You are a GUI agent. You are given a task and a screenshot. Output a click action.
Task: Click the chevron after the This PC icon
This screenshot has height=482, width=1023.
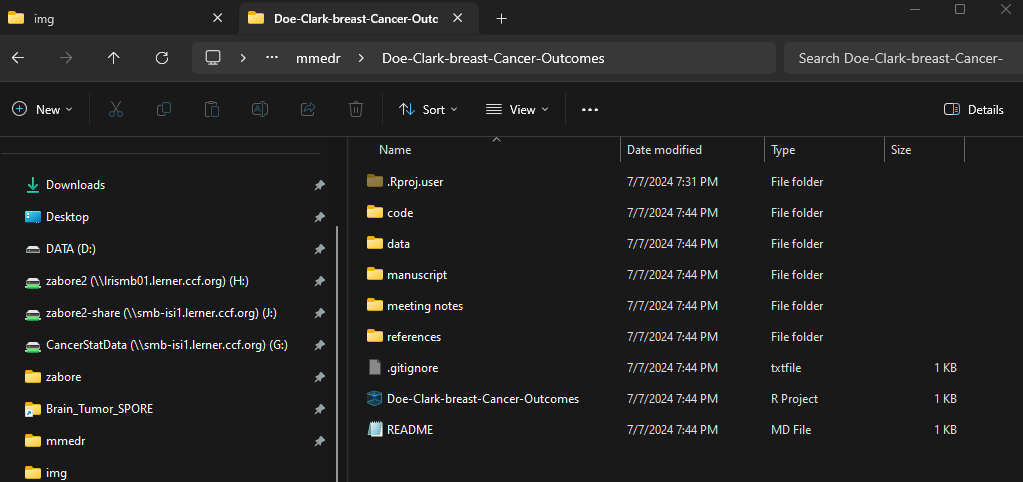(x=243, y=58)
